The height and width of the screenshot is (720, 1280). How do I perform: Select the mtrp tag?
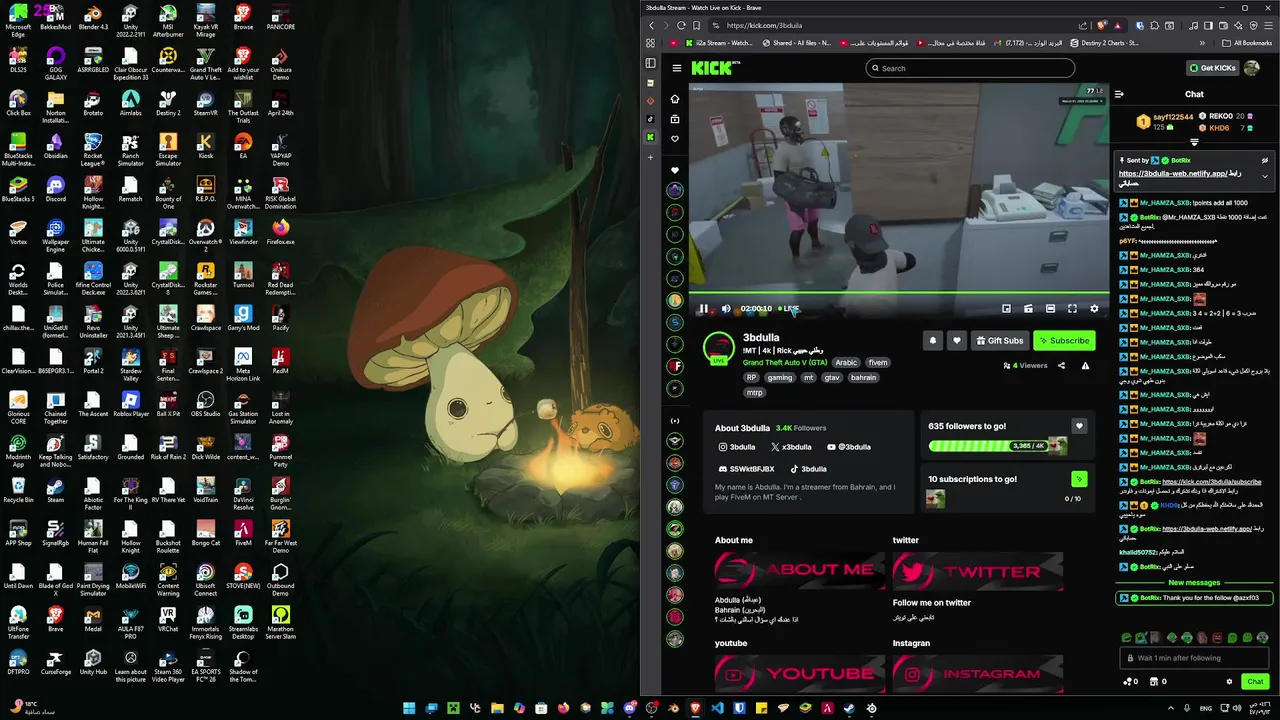(754, 393)
